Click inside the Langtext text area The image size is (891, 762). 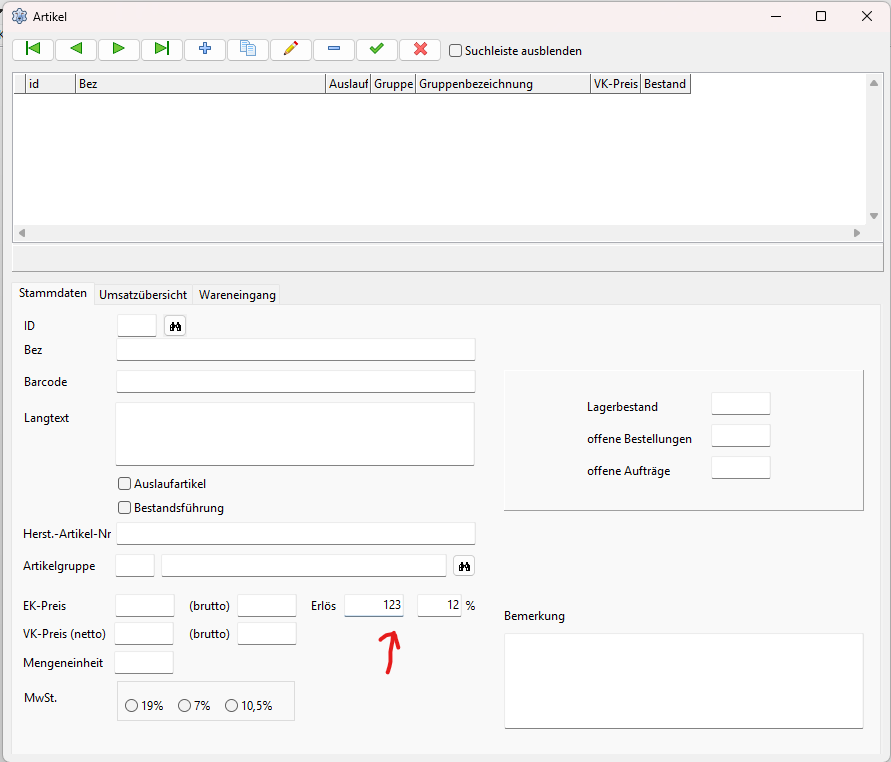point(295,434)
